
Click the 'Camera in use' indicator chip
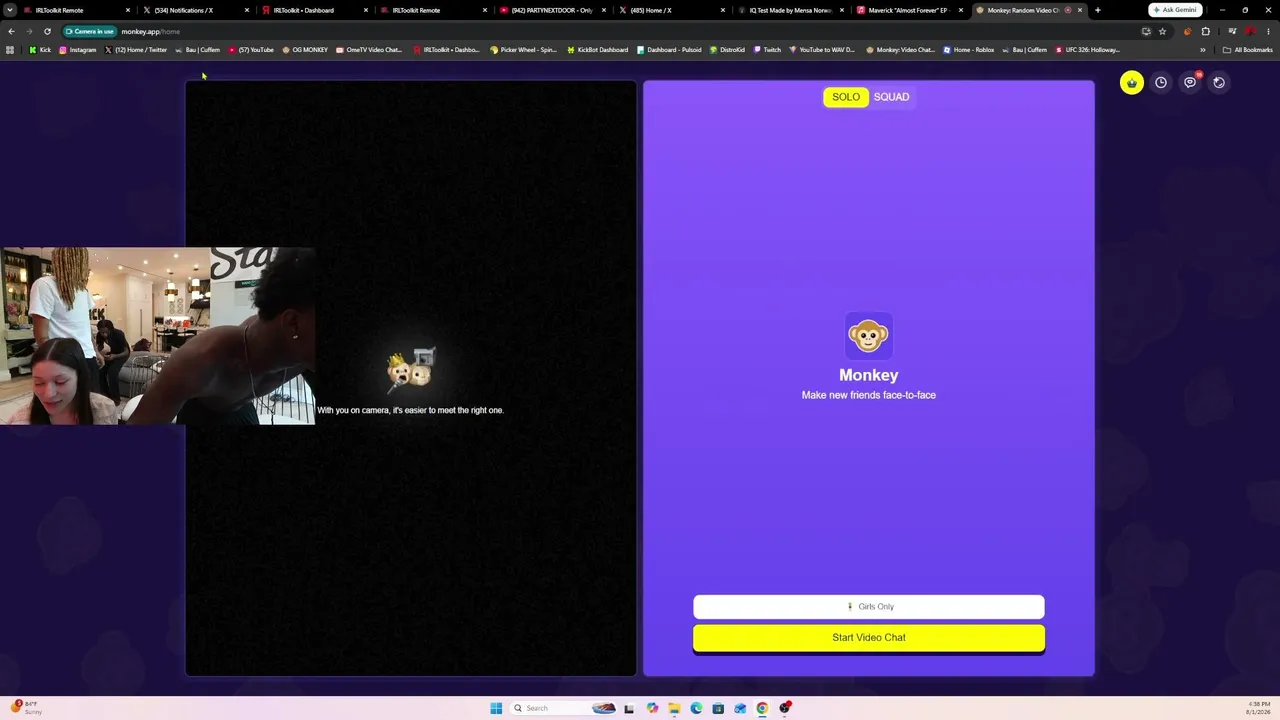coord(89,31)
